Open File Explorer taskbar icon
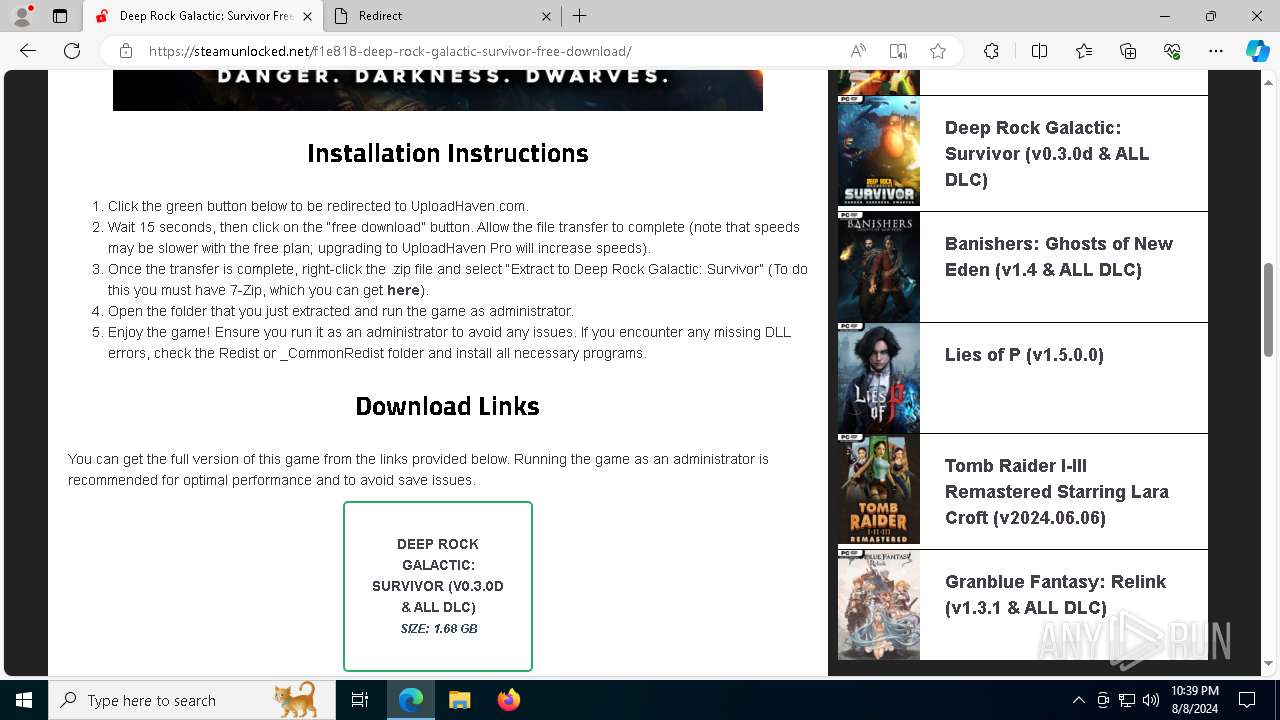Viewport: 1280px width, 720px height. point(460,700)
